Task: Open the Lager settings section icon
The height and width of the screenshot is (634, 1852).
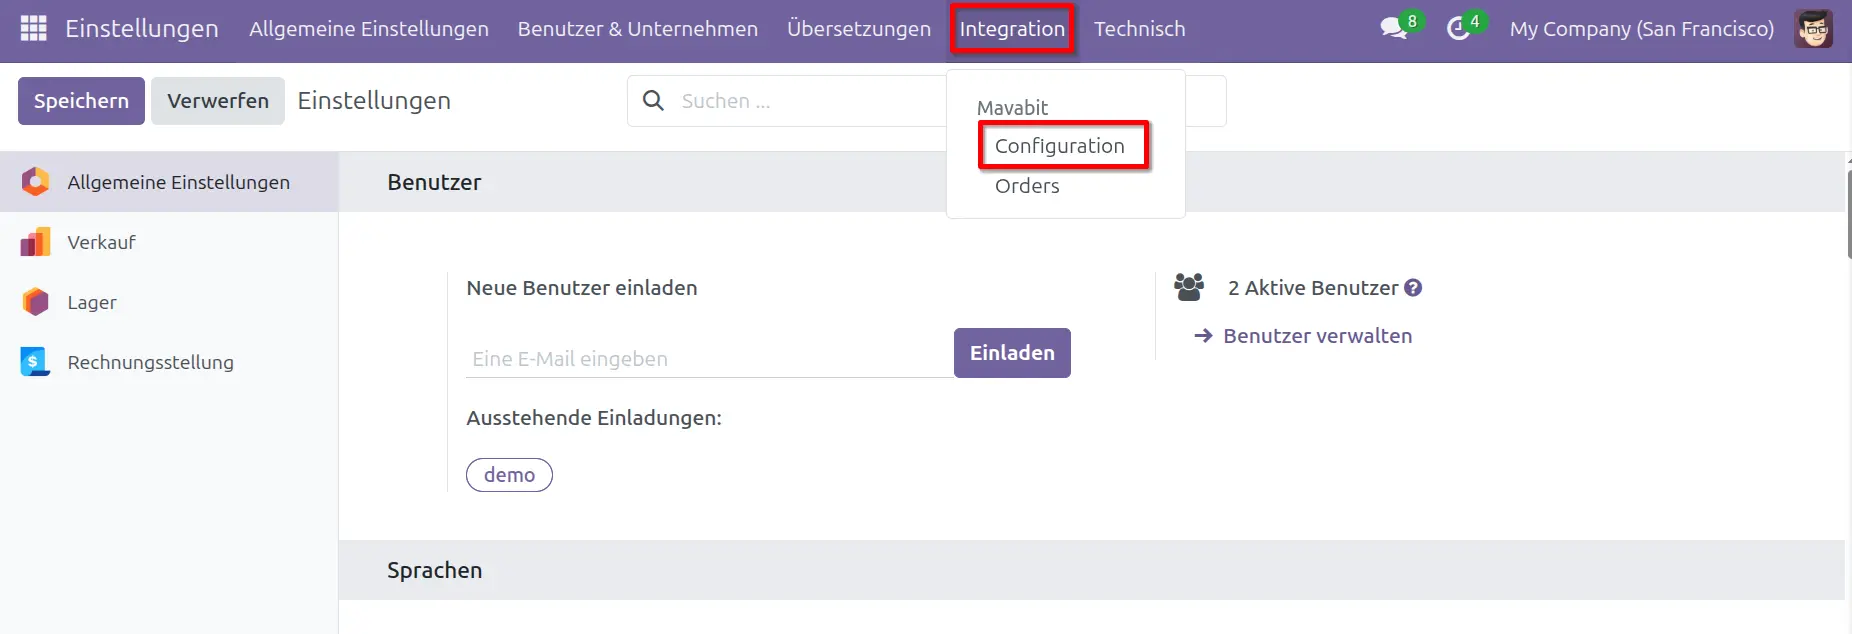Action: [x=35, y=301]
